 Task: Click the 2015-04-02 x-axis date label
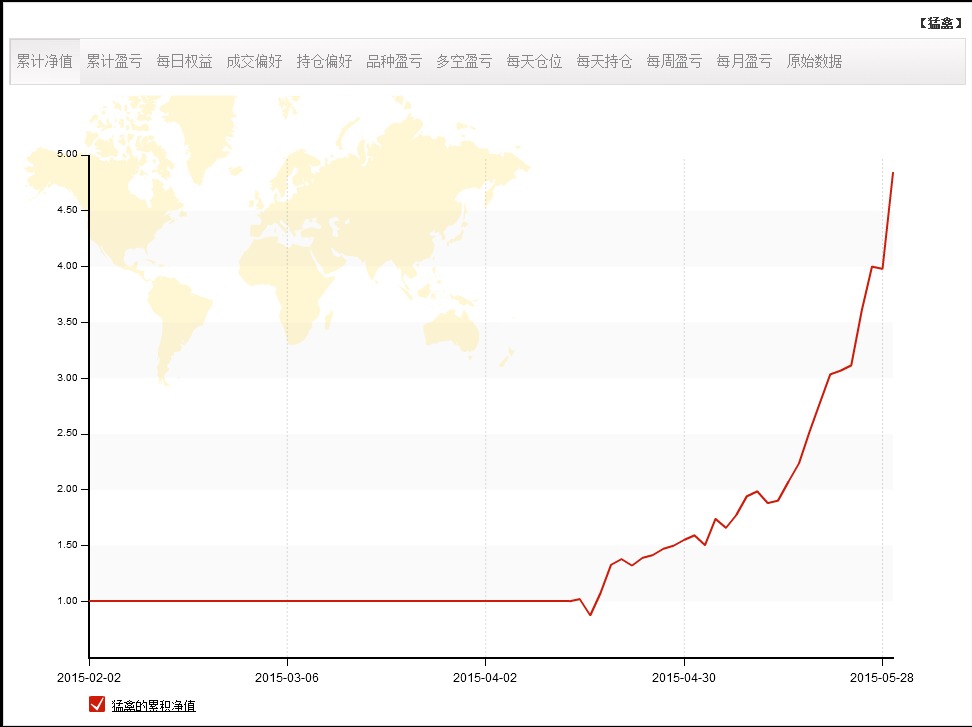click(485, 677)
